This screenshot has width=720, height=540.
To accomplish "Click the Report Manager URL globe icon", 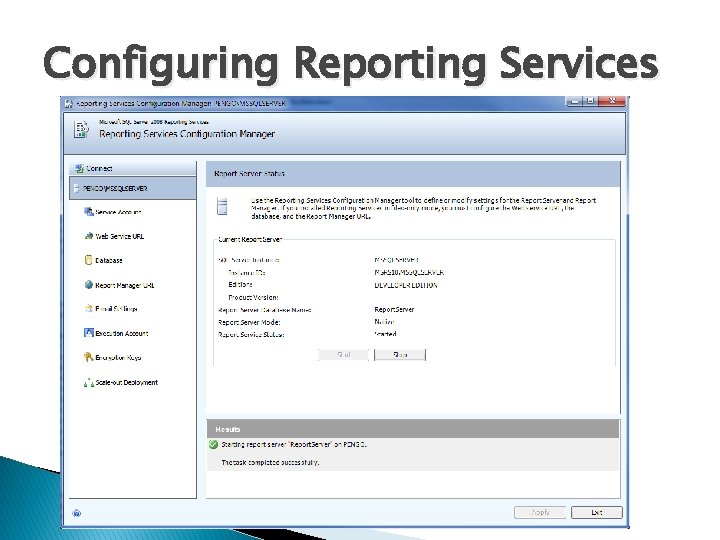I will pos(89,285).
